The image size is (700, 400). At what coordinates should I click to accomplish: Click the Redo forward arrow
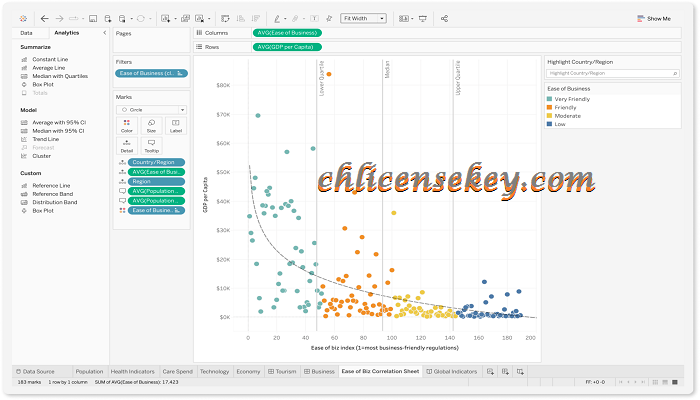(x=59, y=19)
